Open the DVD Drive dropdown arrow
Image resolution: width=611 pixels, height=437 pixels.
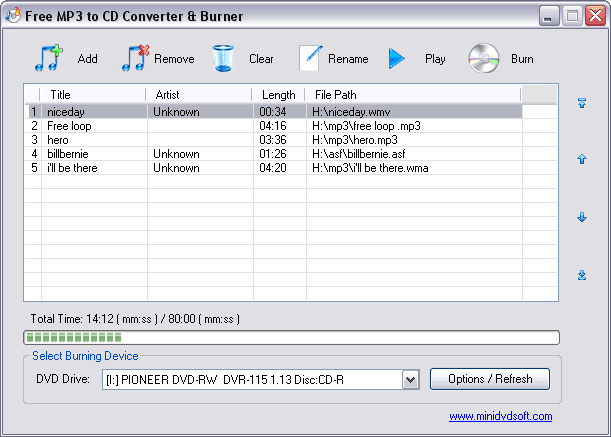click(x=410, y=380)
